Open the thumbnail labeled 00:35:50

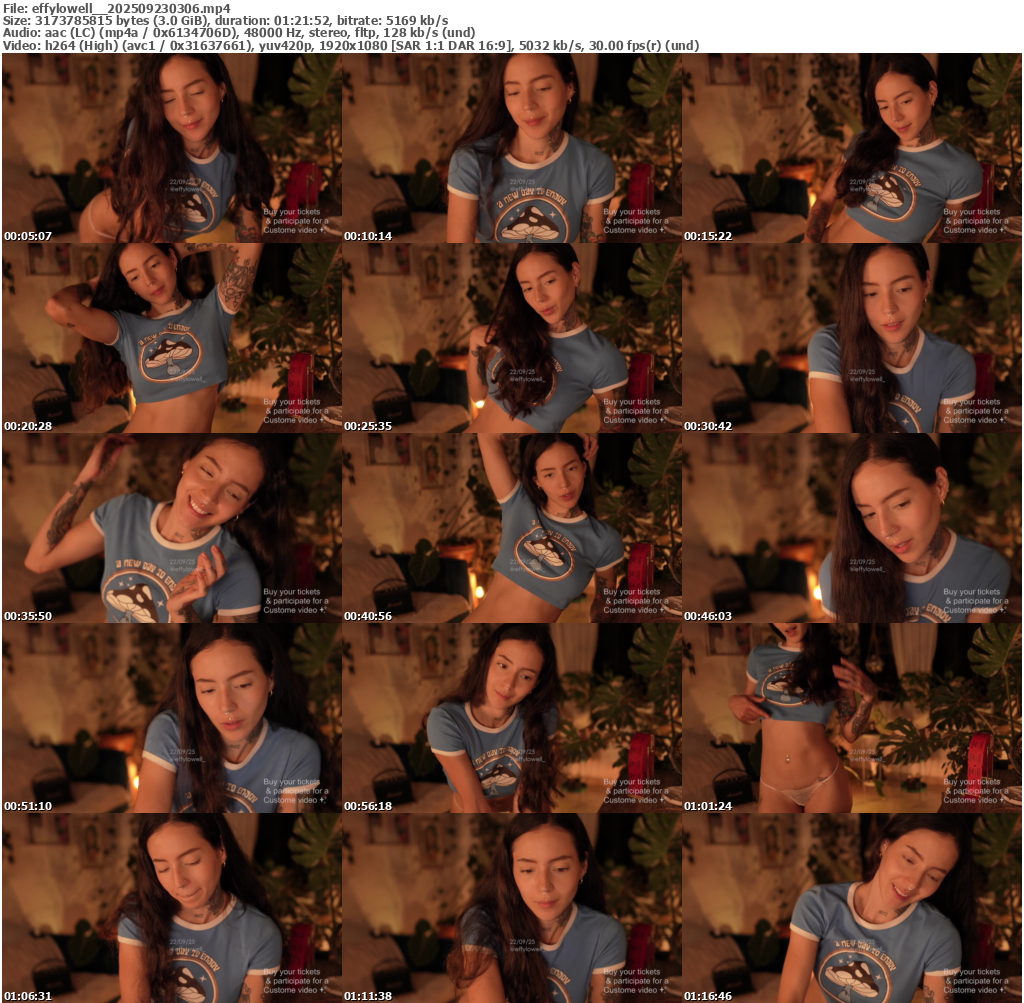(x=171, y=528)
